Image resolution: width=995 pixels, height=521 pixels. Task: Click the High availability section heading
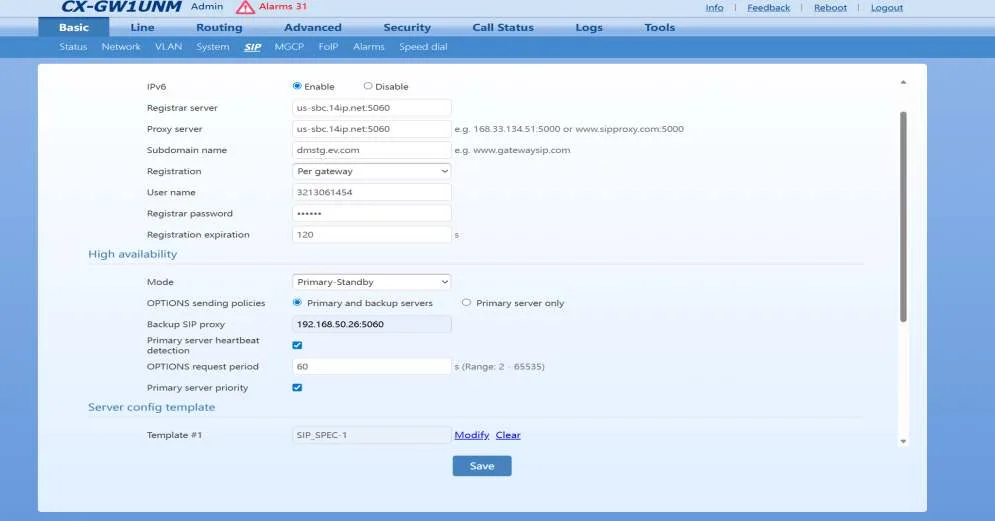point(133,254)
